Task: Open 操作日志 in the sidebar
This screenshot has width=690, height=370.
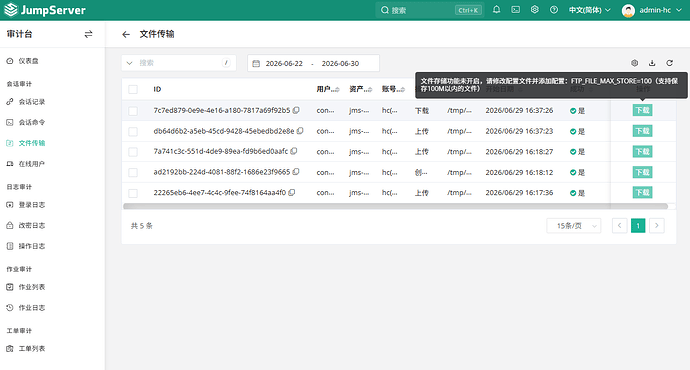Action: coord(32,246)
